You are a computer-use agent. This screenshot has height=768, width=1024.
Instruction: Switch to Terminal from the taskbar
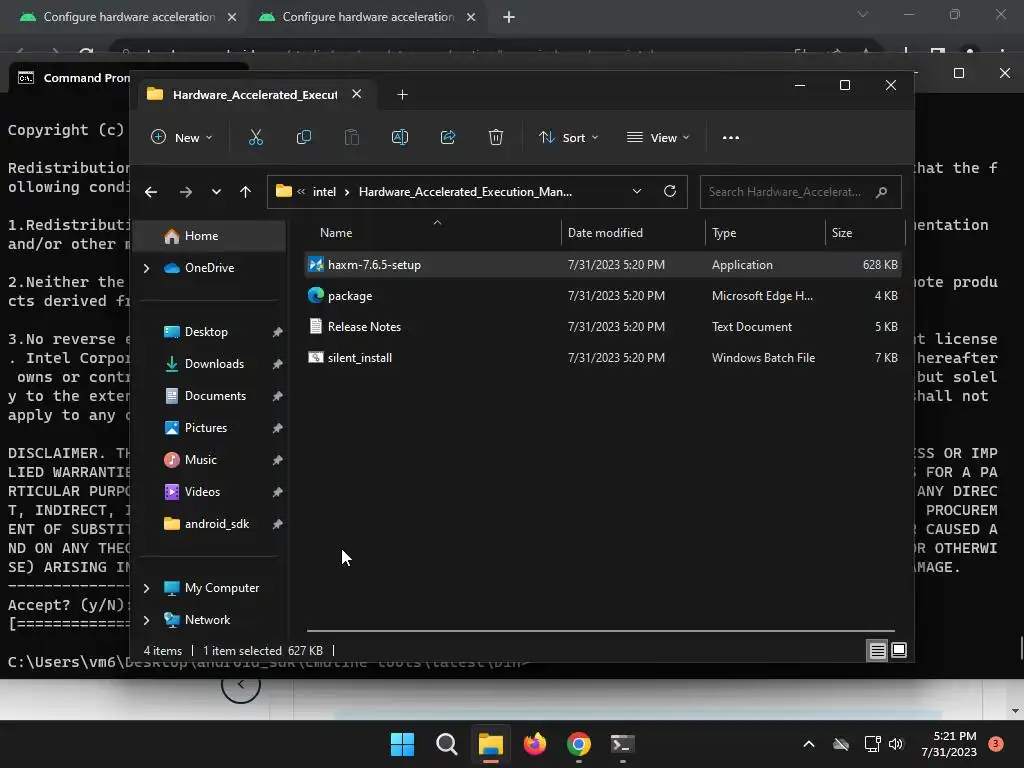click(x=622, y=744)
